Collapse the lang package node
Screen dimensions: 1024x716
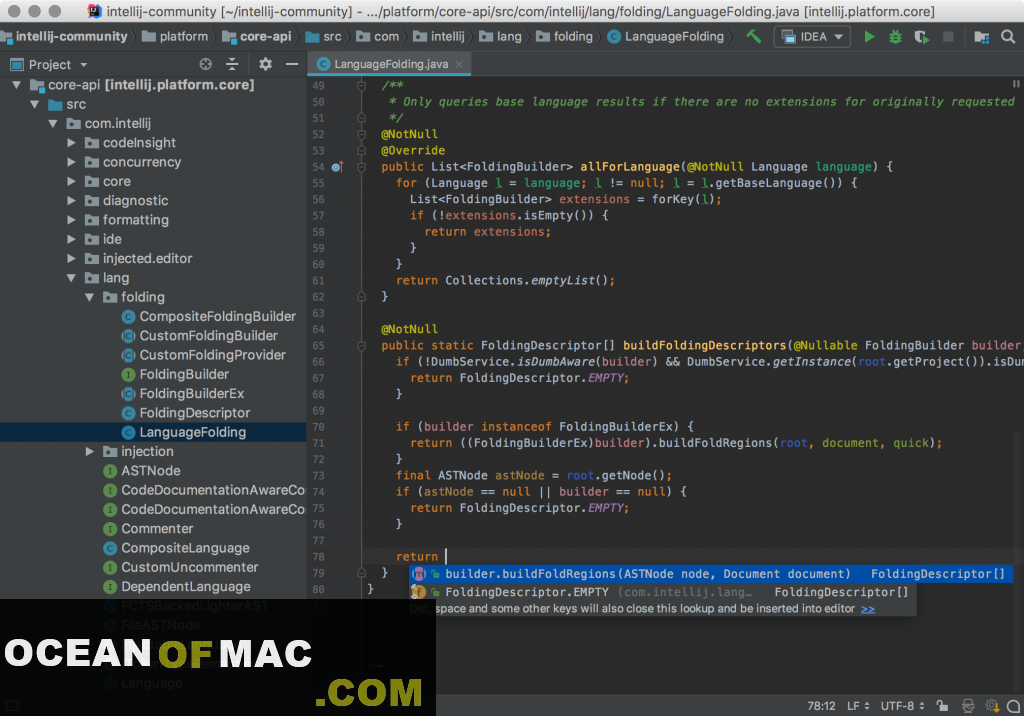(x=71, y=278)
